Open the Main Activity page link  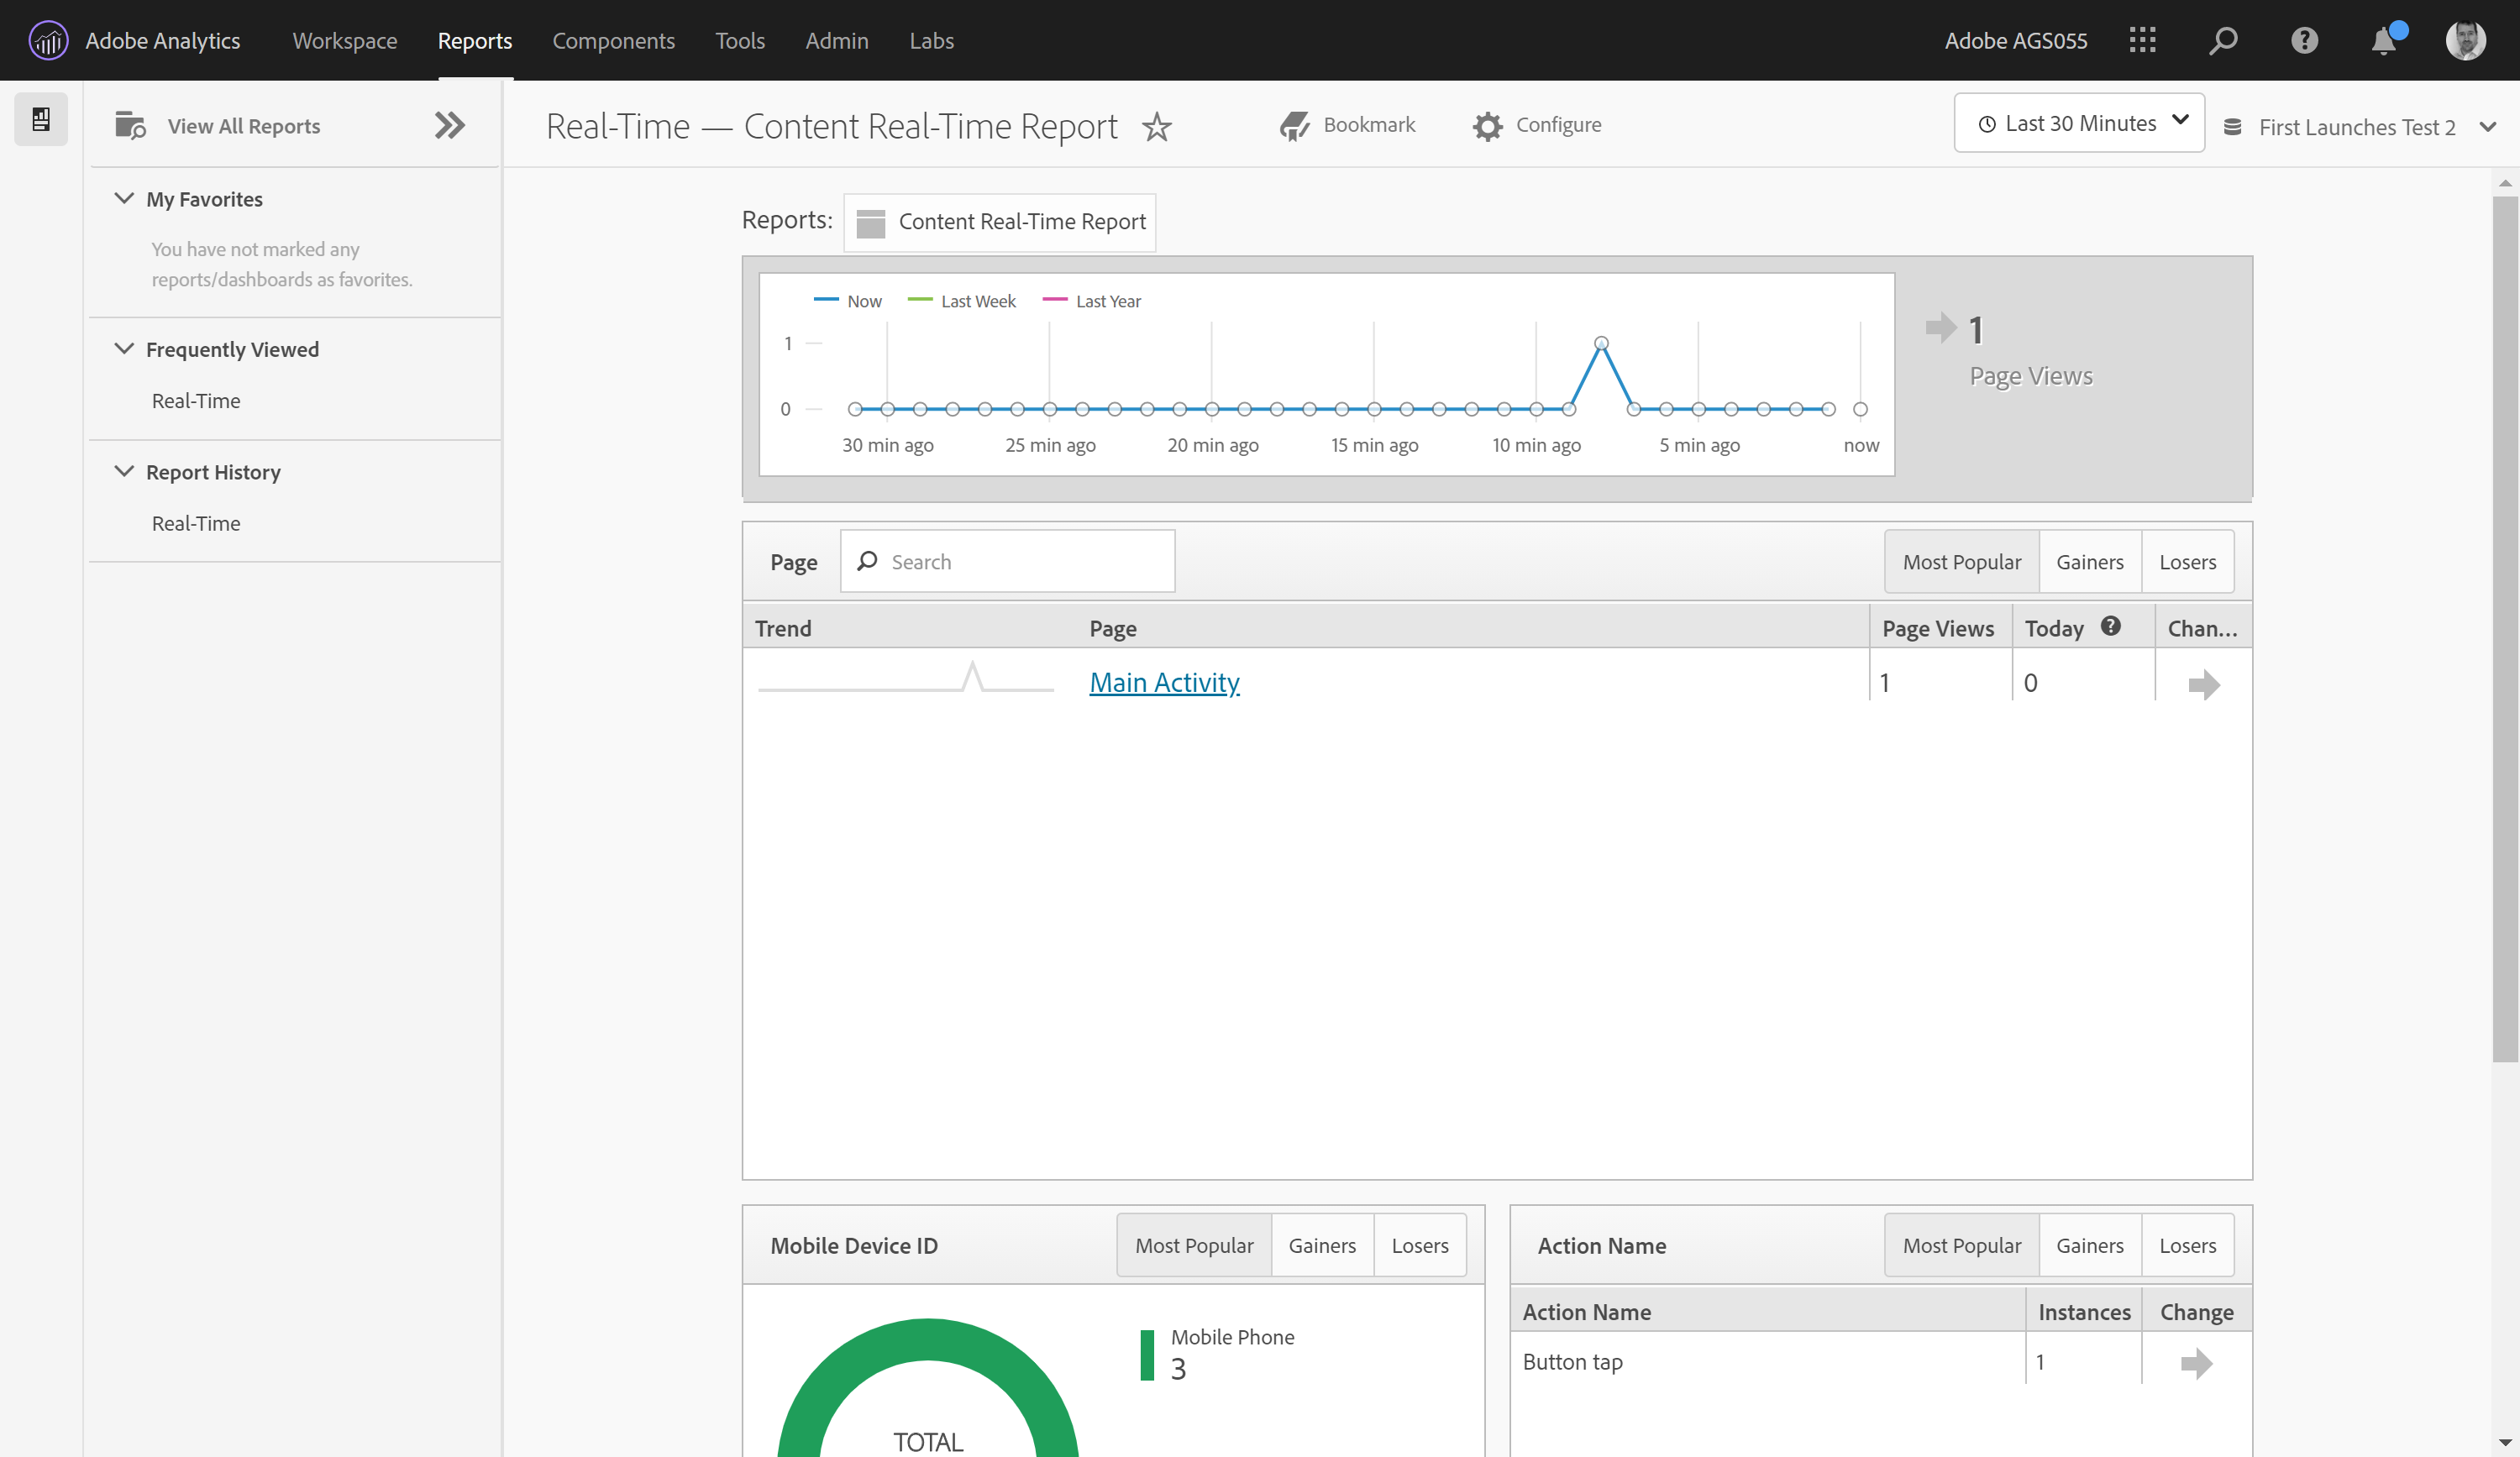[x=1164, y=682]
